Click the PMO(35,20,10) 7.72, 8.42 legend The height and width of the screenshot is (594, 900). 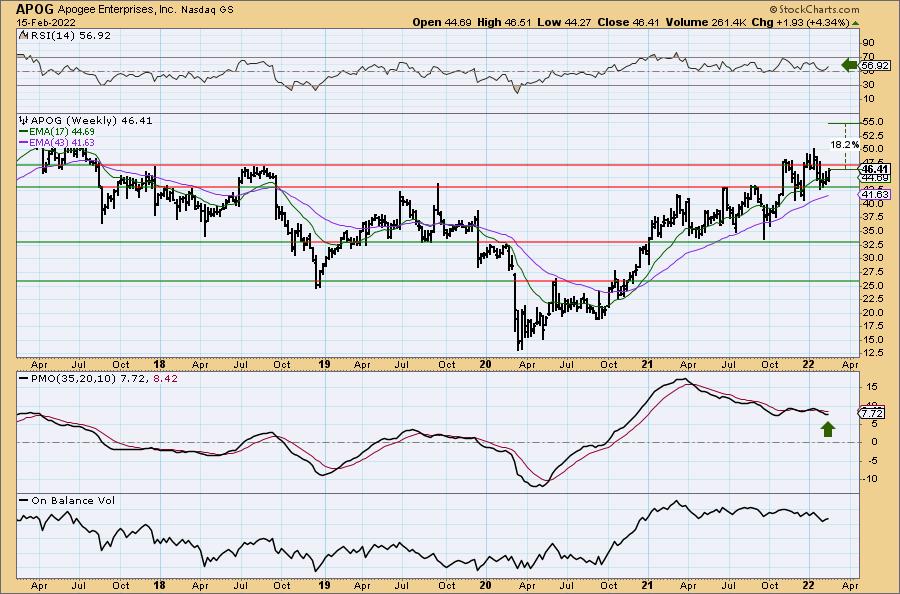[x=99, y=379]
